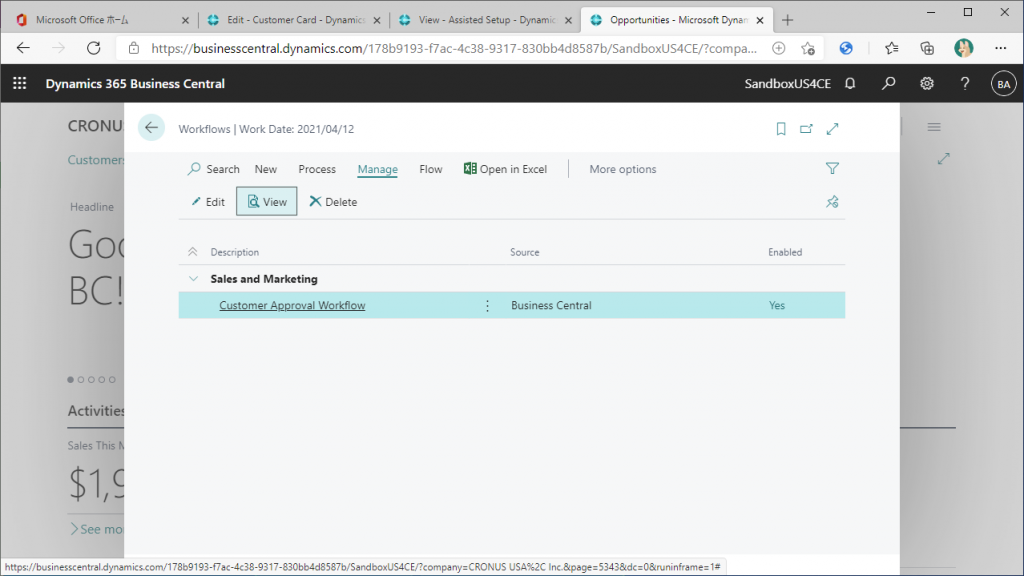Select the Manage menu
The height and width of the screenshot is (576, 1024).
pyautogui.click(x=377, y=169)
